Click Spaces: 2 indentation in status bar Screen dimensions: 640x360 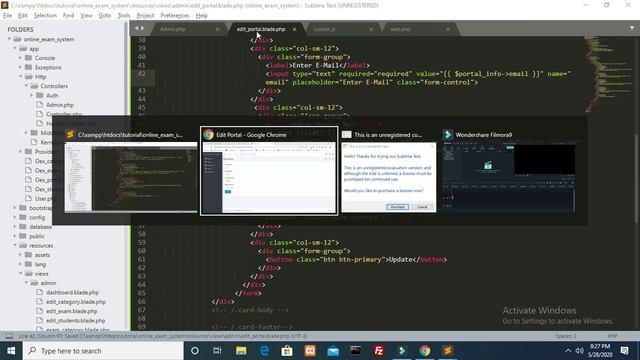coord(566,336)
